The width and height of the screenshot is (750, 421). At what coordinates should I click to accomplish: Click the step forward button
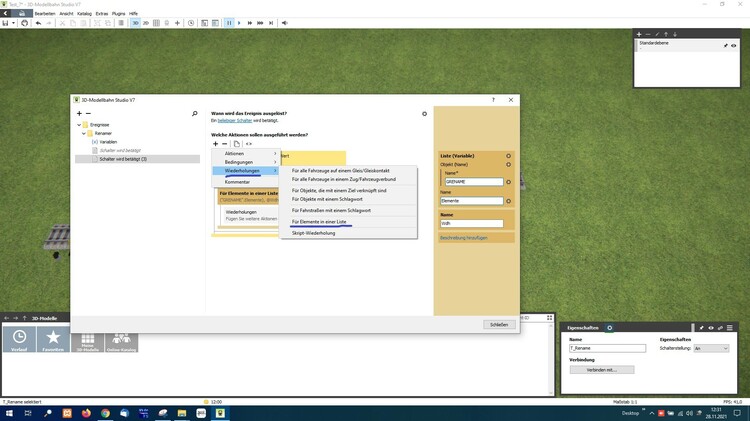271,23
